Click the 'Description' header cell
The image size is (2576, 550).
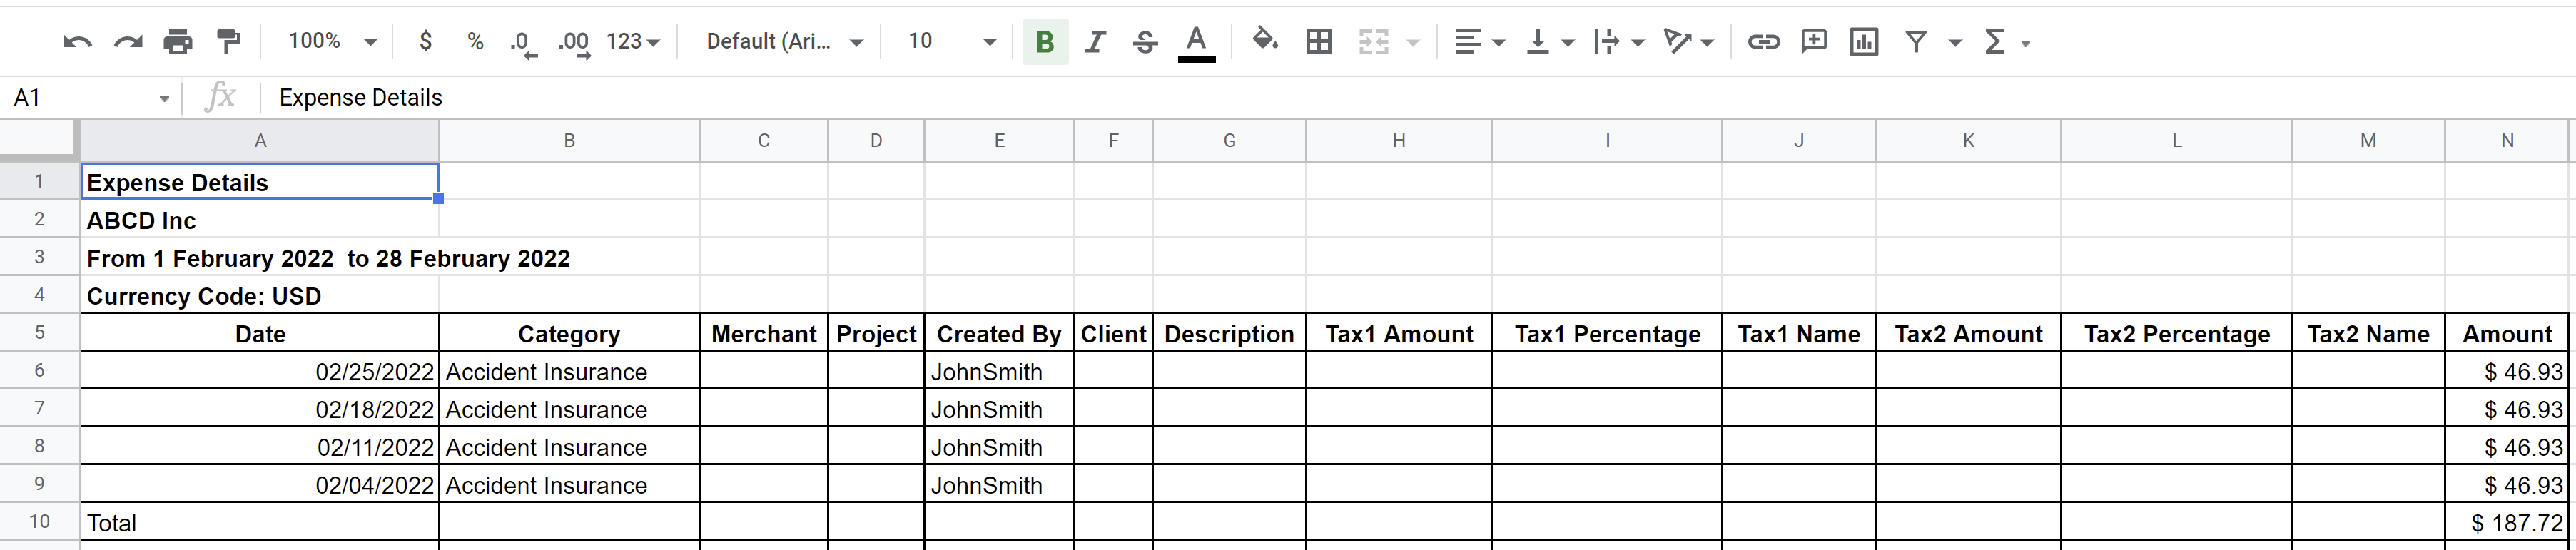pos(1229,333)
